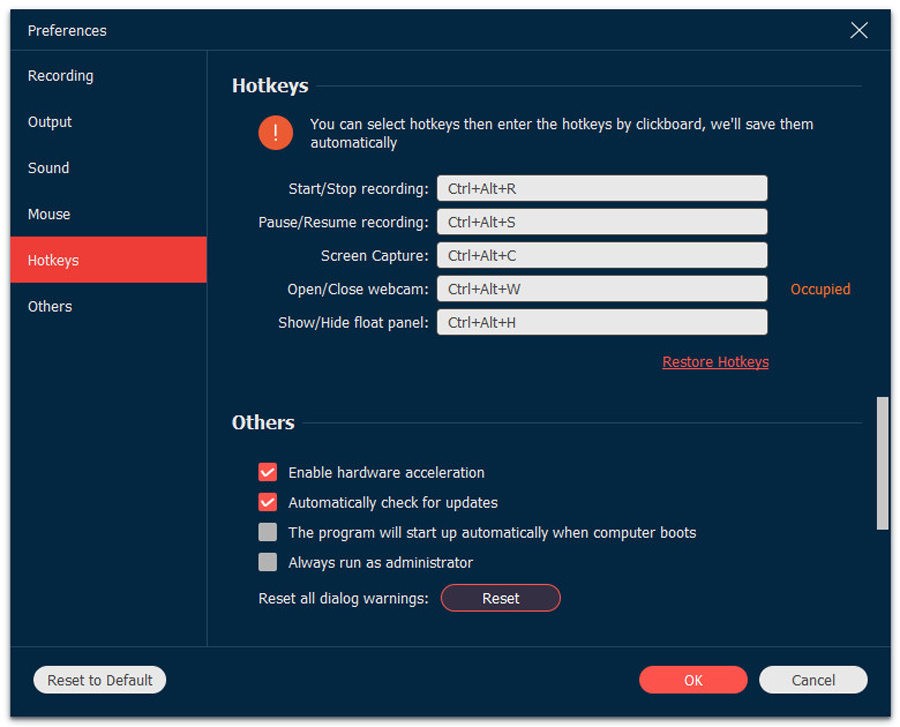Image resolution: width=900 pixels, height=727 pixels.
Task: Switch to the Recording section
Action: [x=60, y=75]
